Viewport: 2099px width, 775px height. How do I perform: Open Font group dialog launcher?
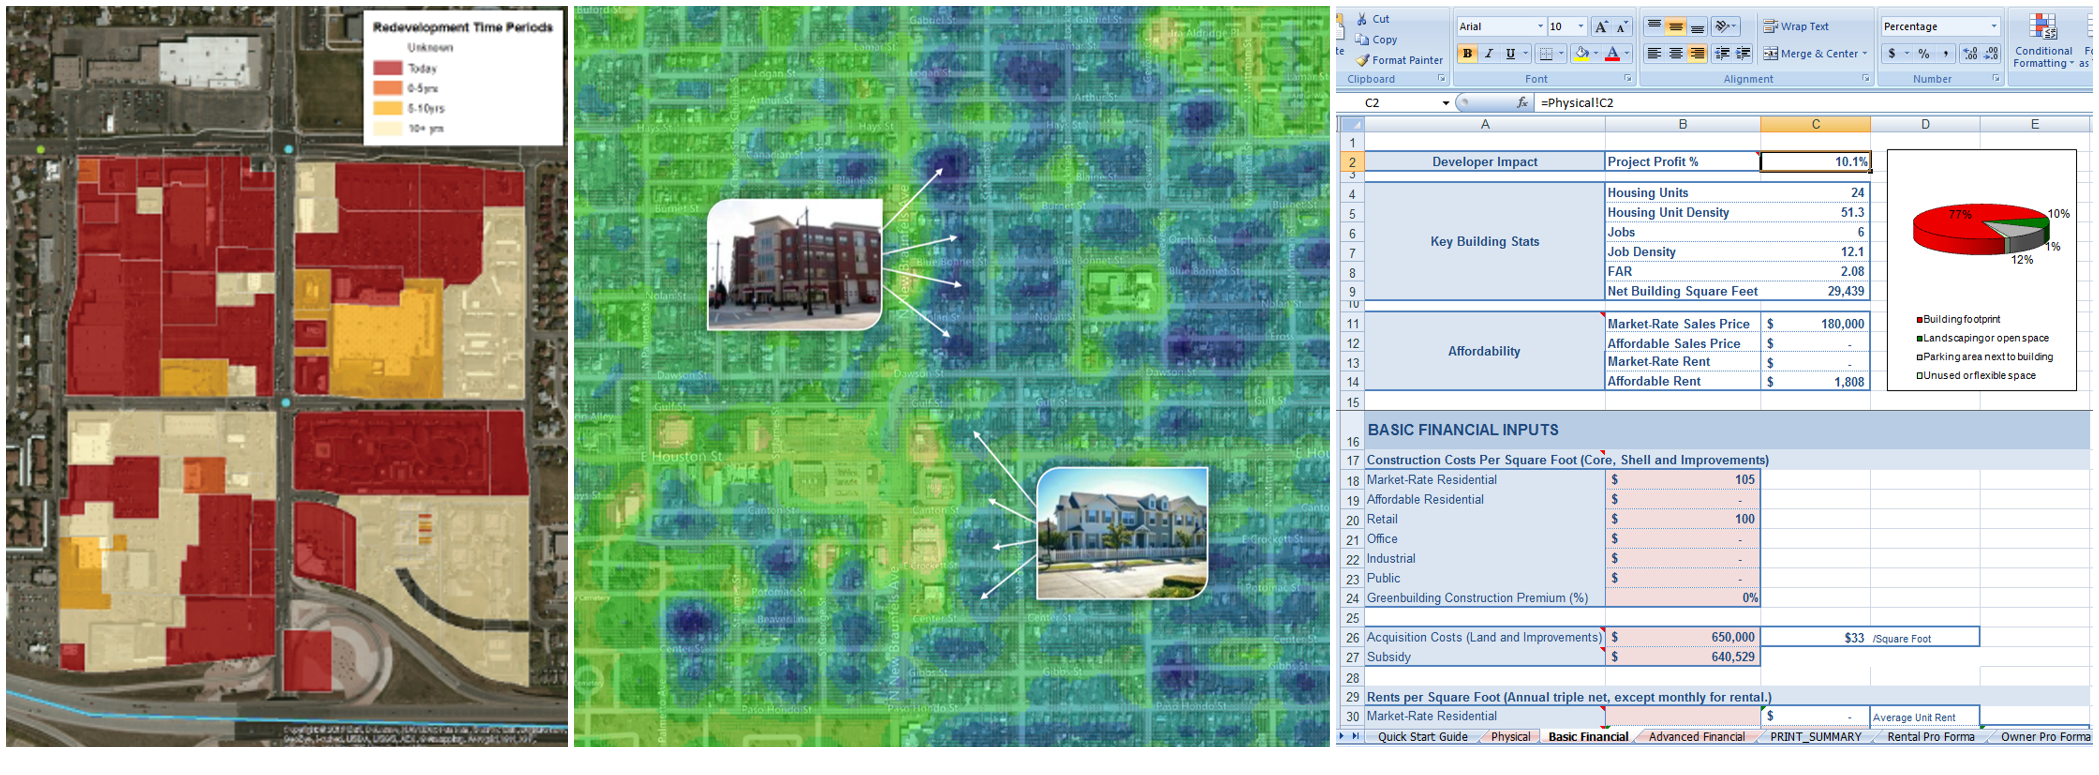pyautogui.click(x=1628, y=79)
